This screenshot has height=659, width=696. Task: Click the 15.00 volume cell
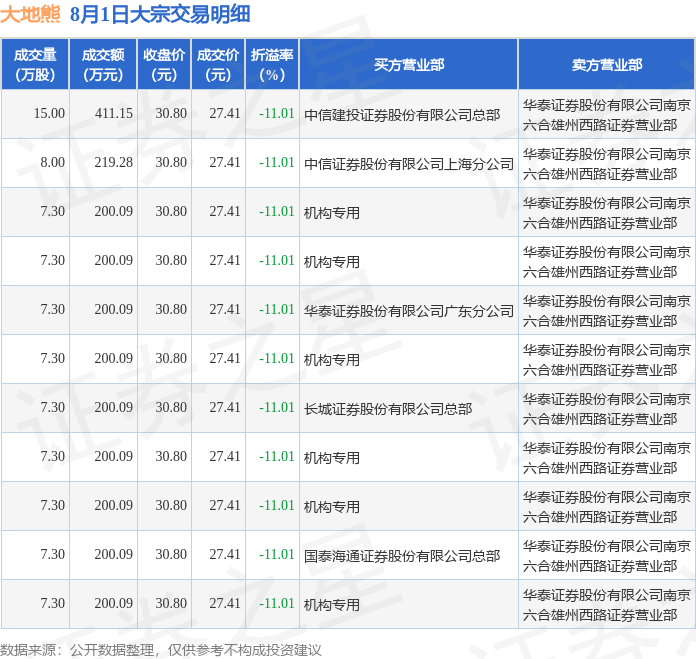(x=49, y=114)
